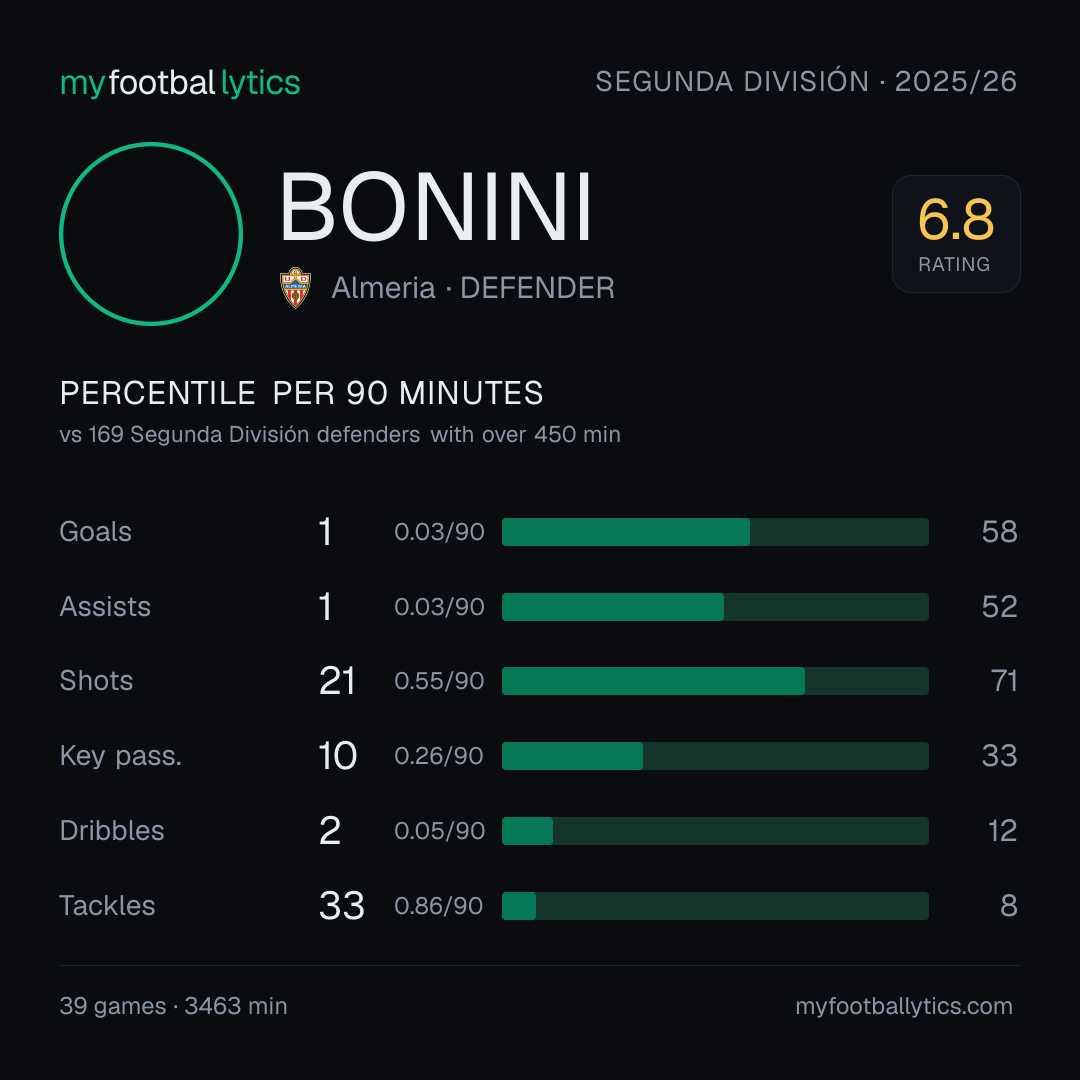This screenshot has width=1080, height=1080.
Task: Click the Tackles percentile bar
Action: pyautogui.click(x=715, y=906)
